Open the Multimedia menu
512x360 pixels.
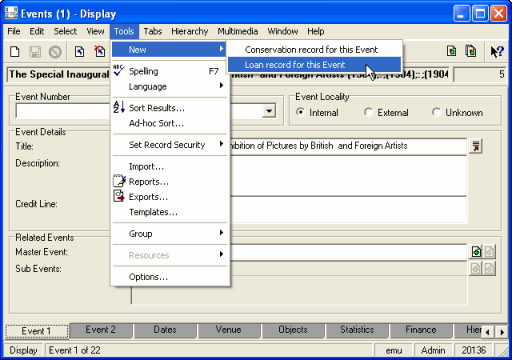click(x=238, y=31)
